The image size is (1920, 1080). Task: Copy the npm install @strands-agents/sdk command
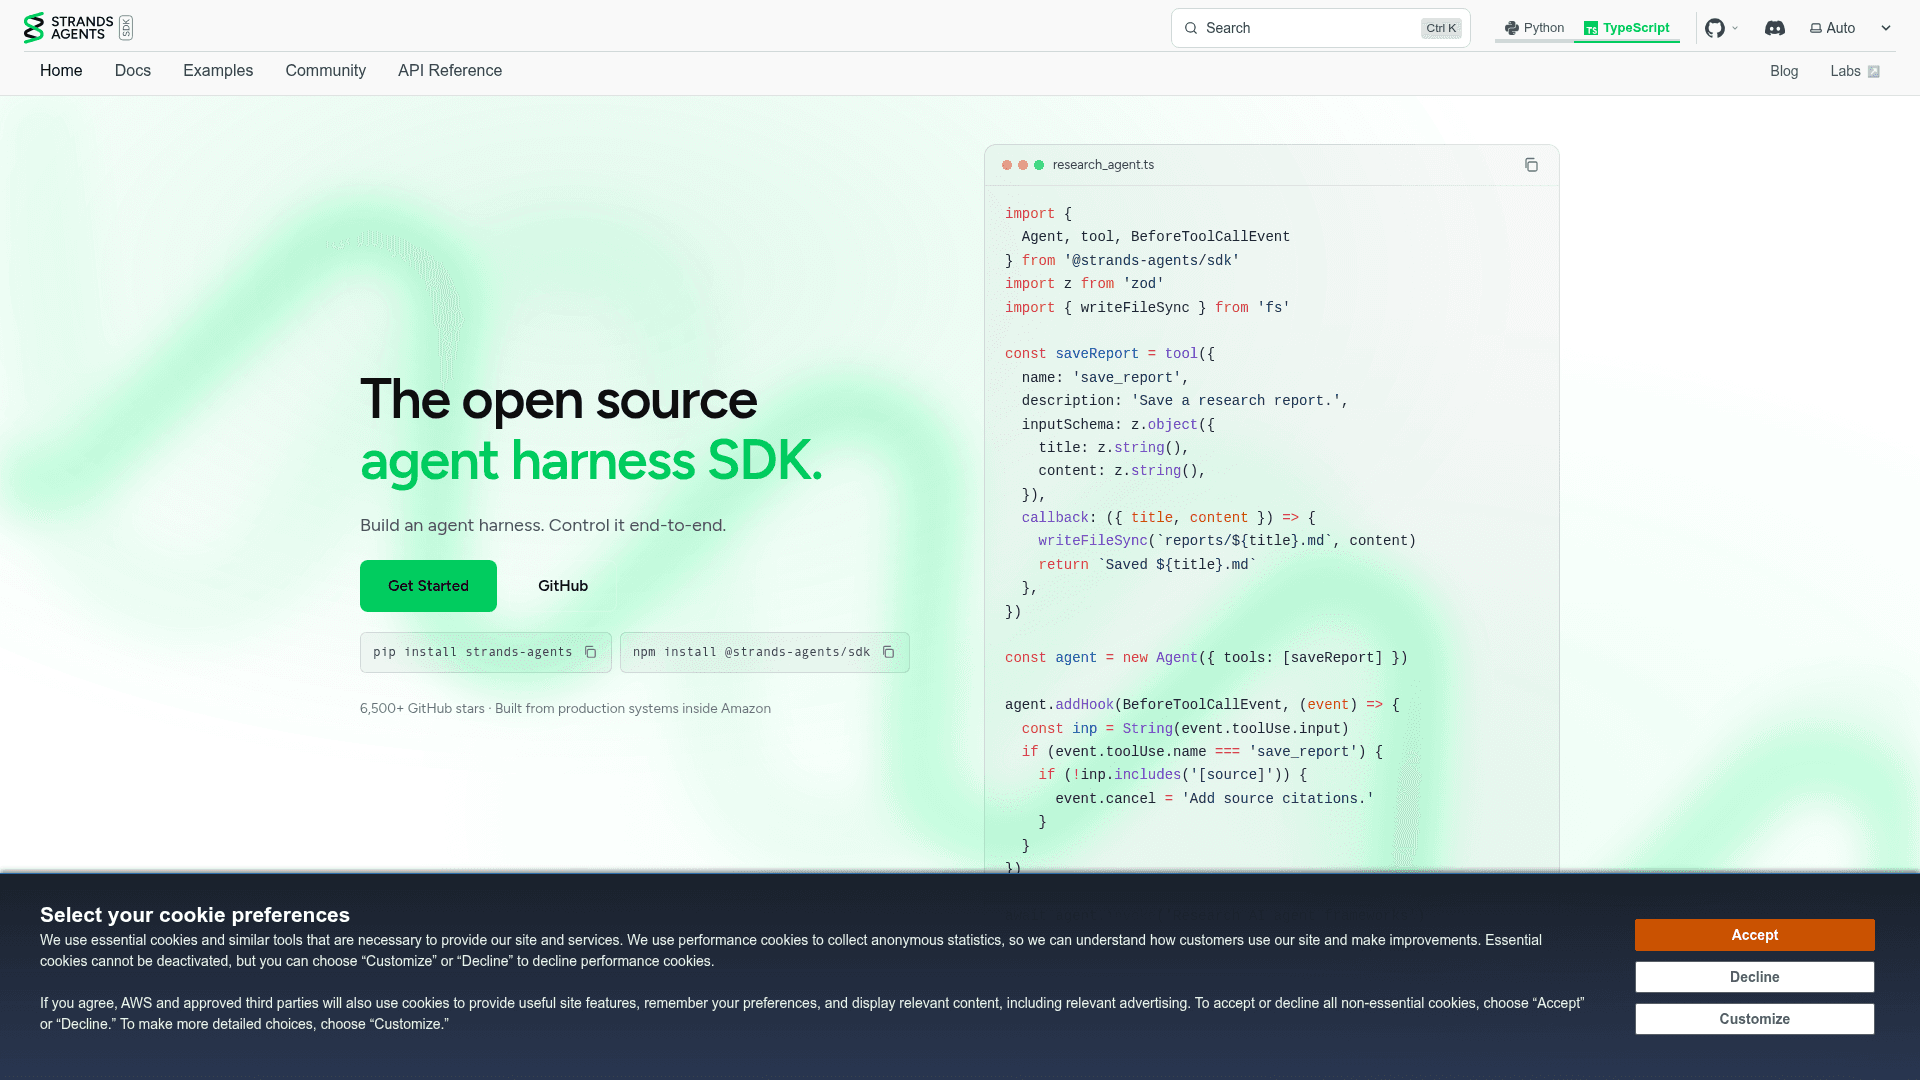click(888, 652)
